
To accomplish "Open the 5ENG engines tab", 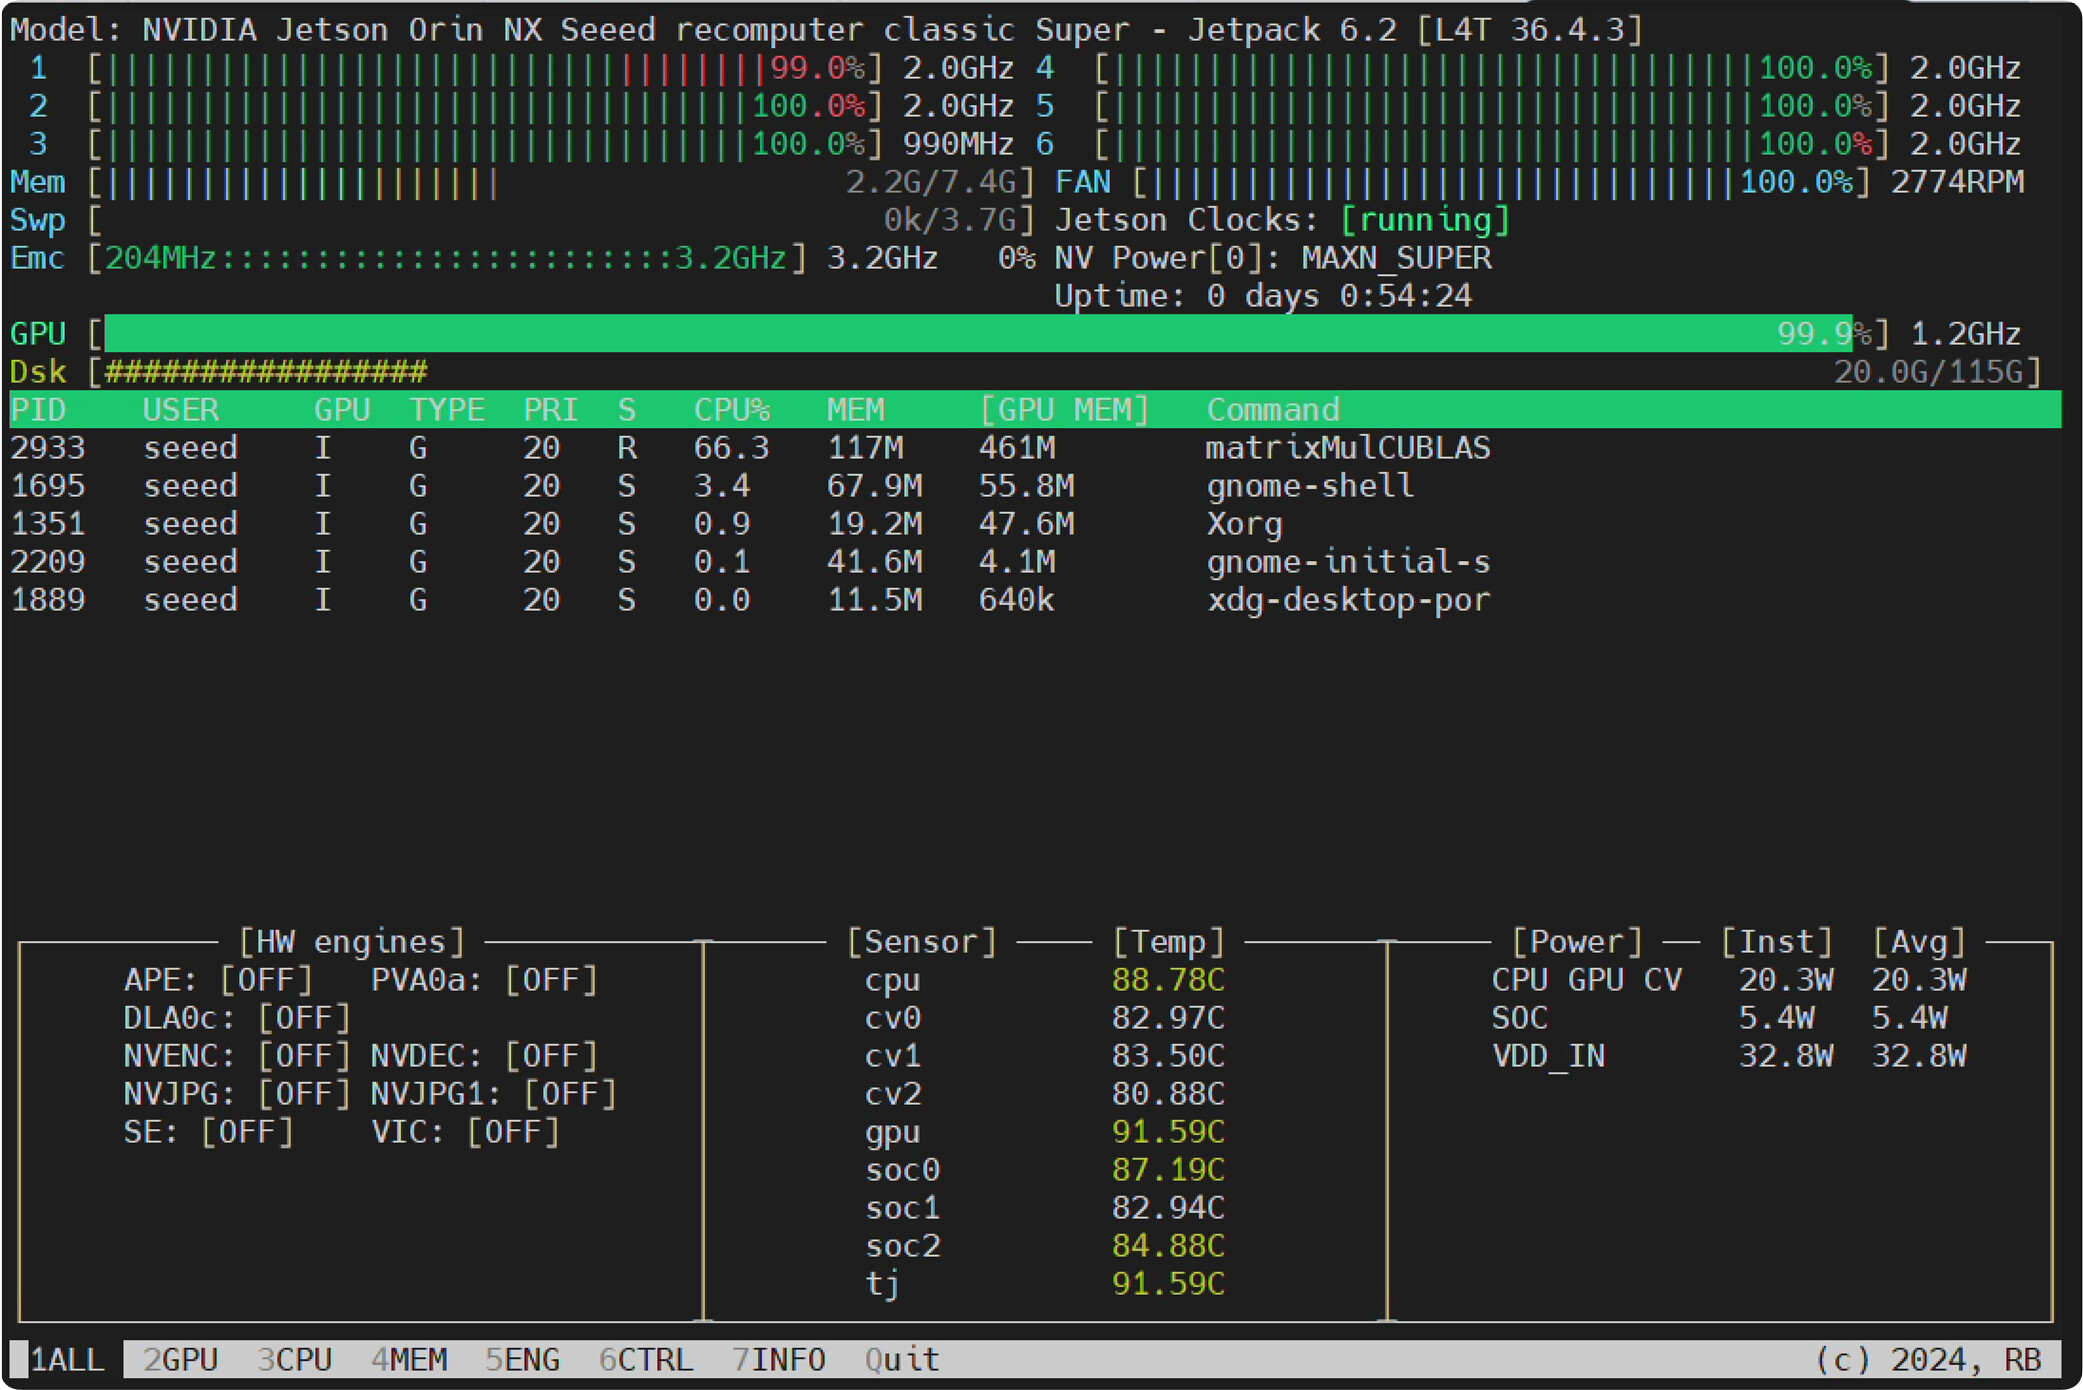I will point(522,1360).
